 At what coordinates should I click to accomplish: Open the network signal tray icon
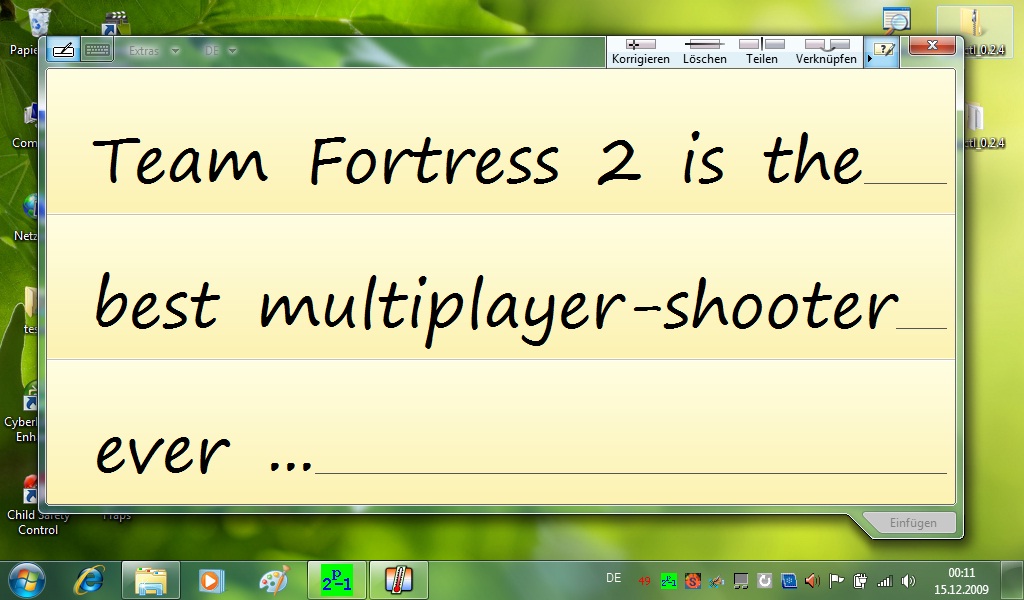(884, 580)
